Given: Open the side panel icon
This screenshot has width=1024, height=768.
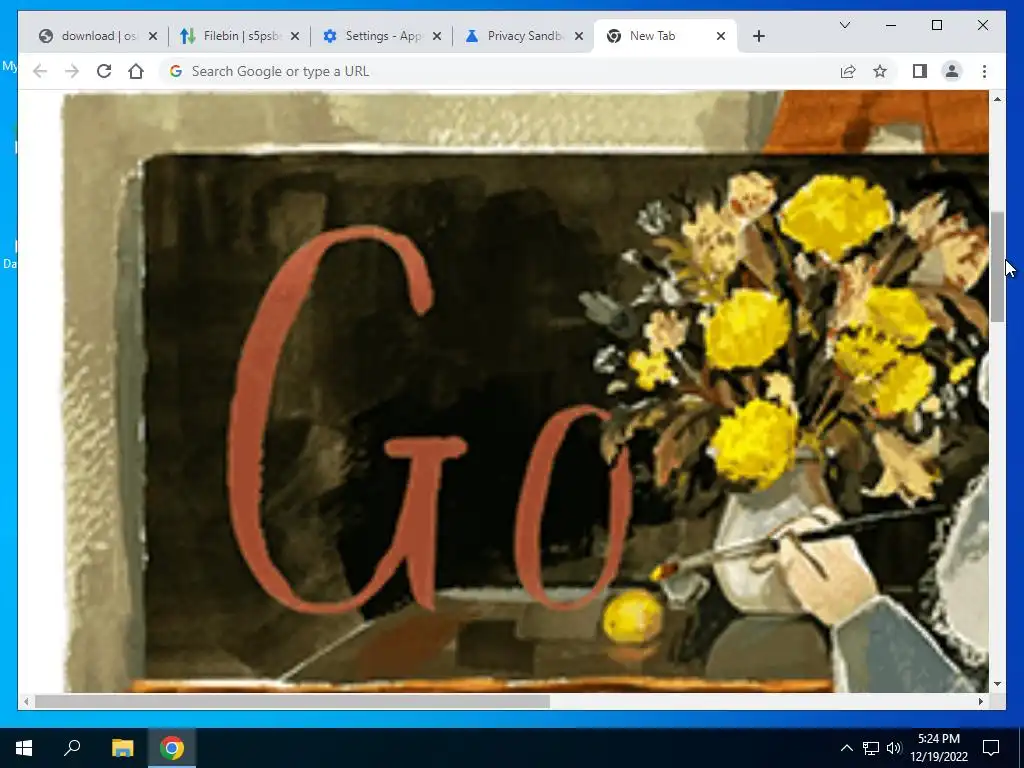Looking at the screenshot, I should [x=920, y=71].
